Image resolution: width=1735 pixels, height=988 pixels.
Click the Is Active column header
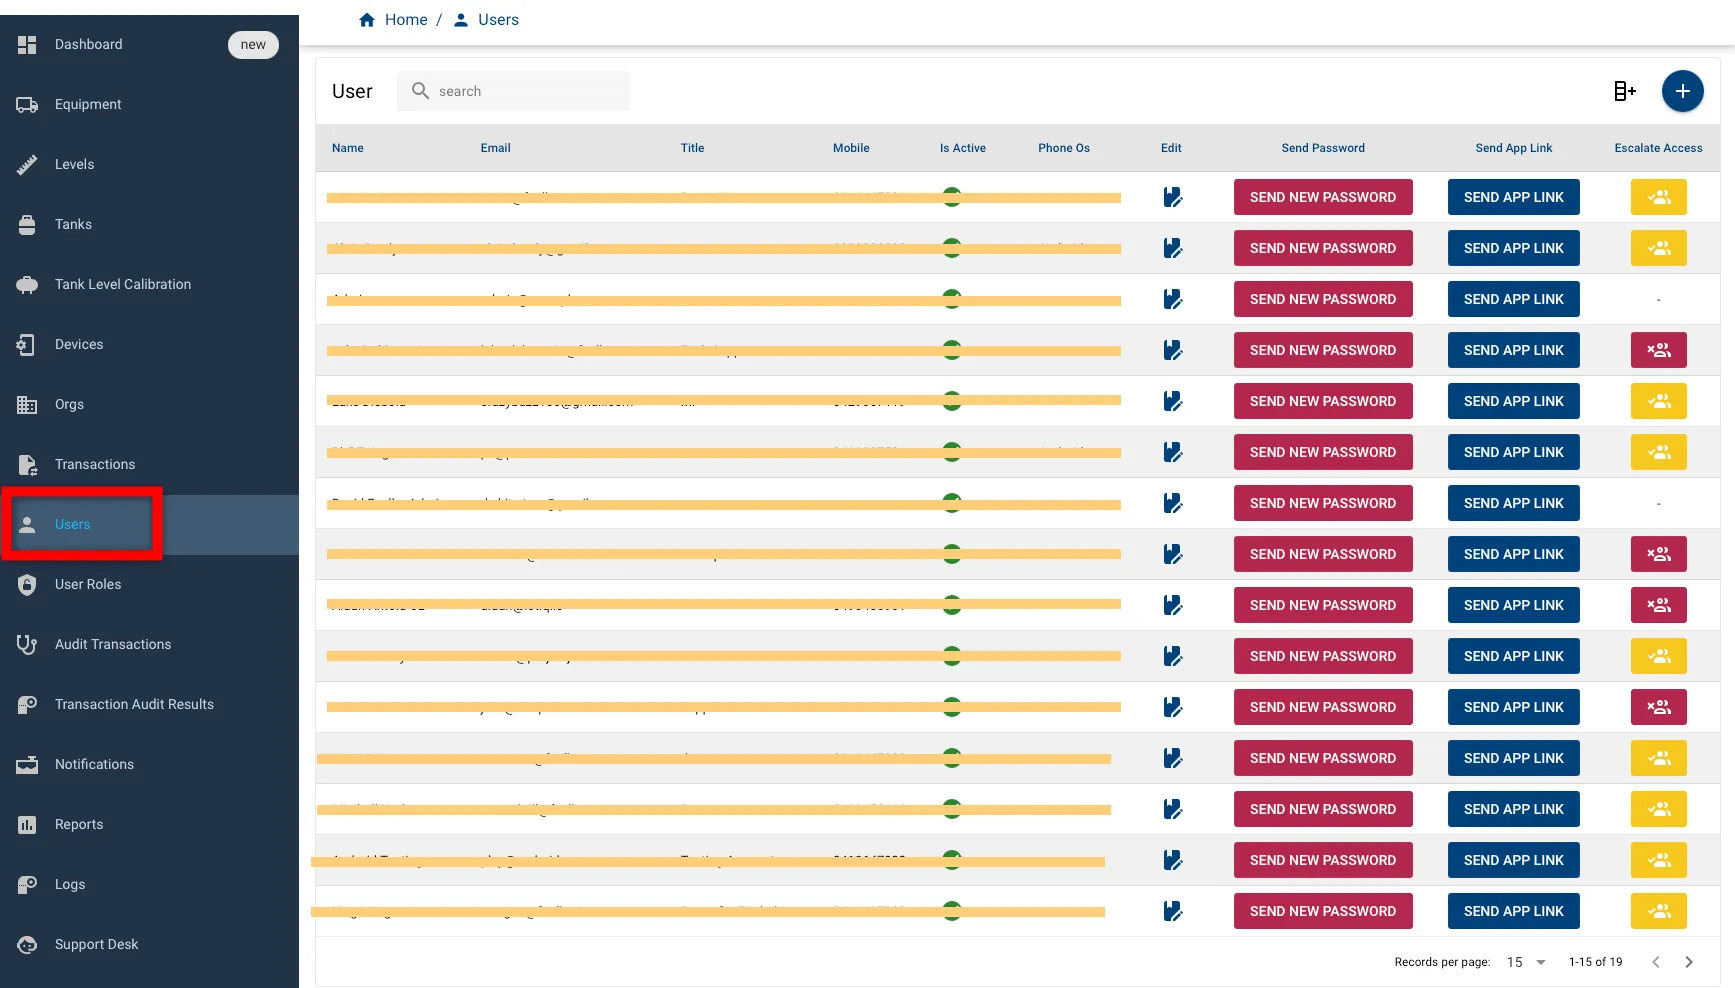point(963,148)
